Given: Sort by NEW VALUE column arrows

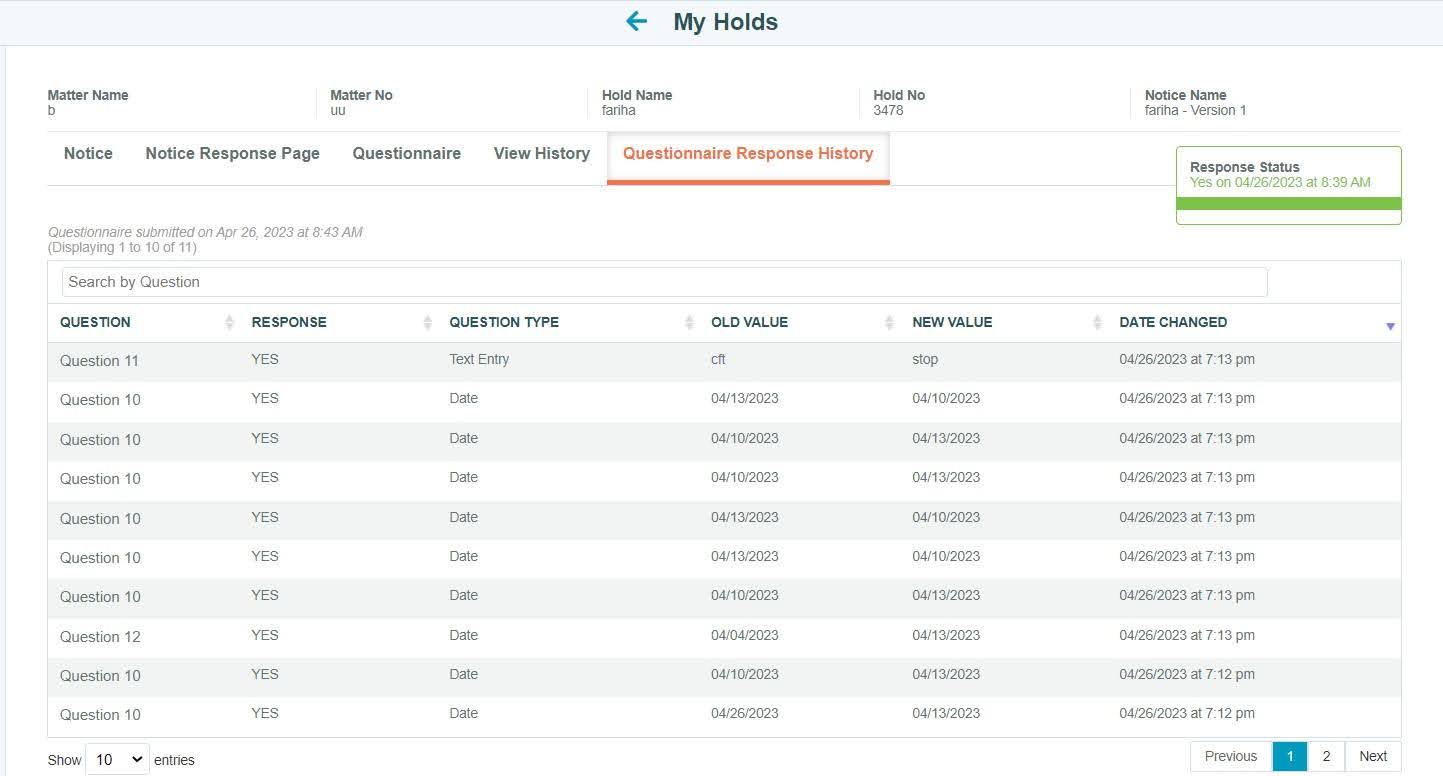Looking at the screenshot, I should pos(1097,322).
